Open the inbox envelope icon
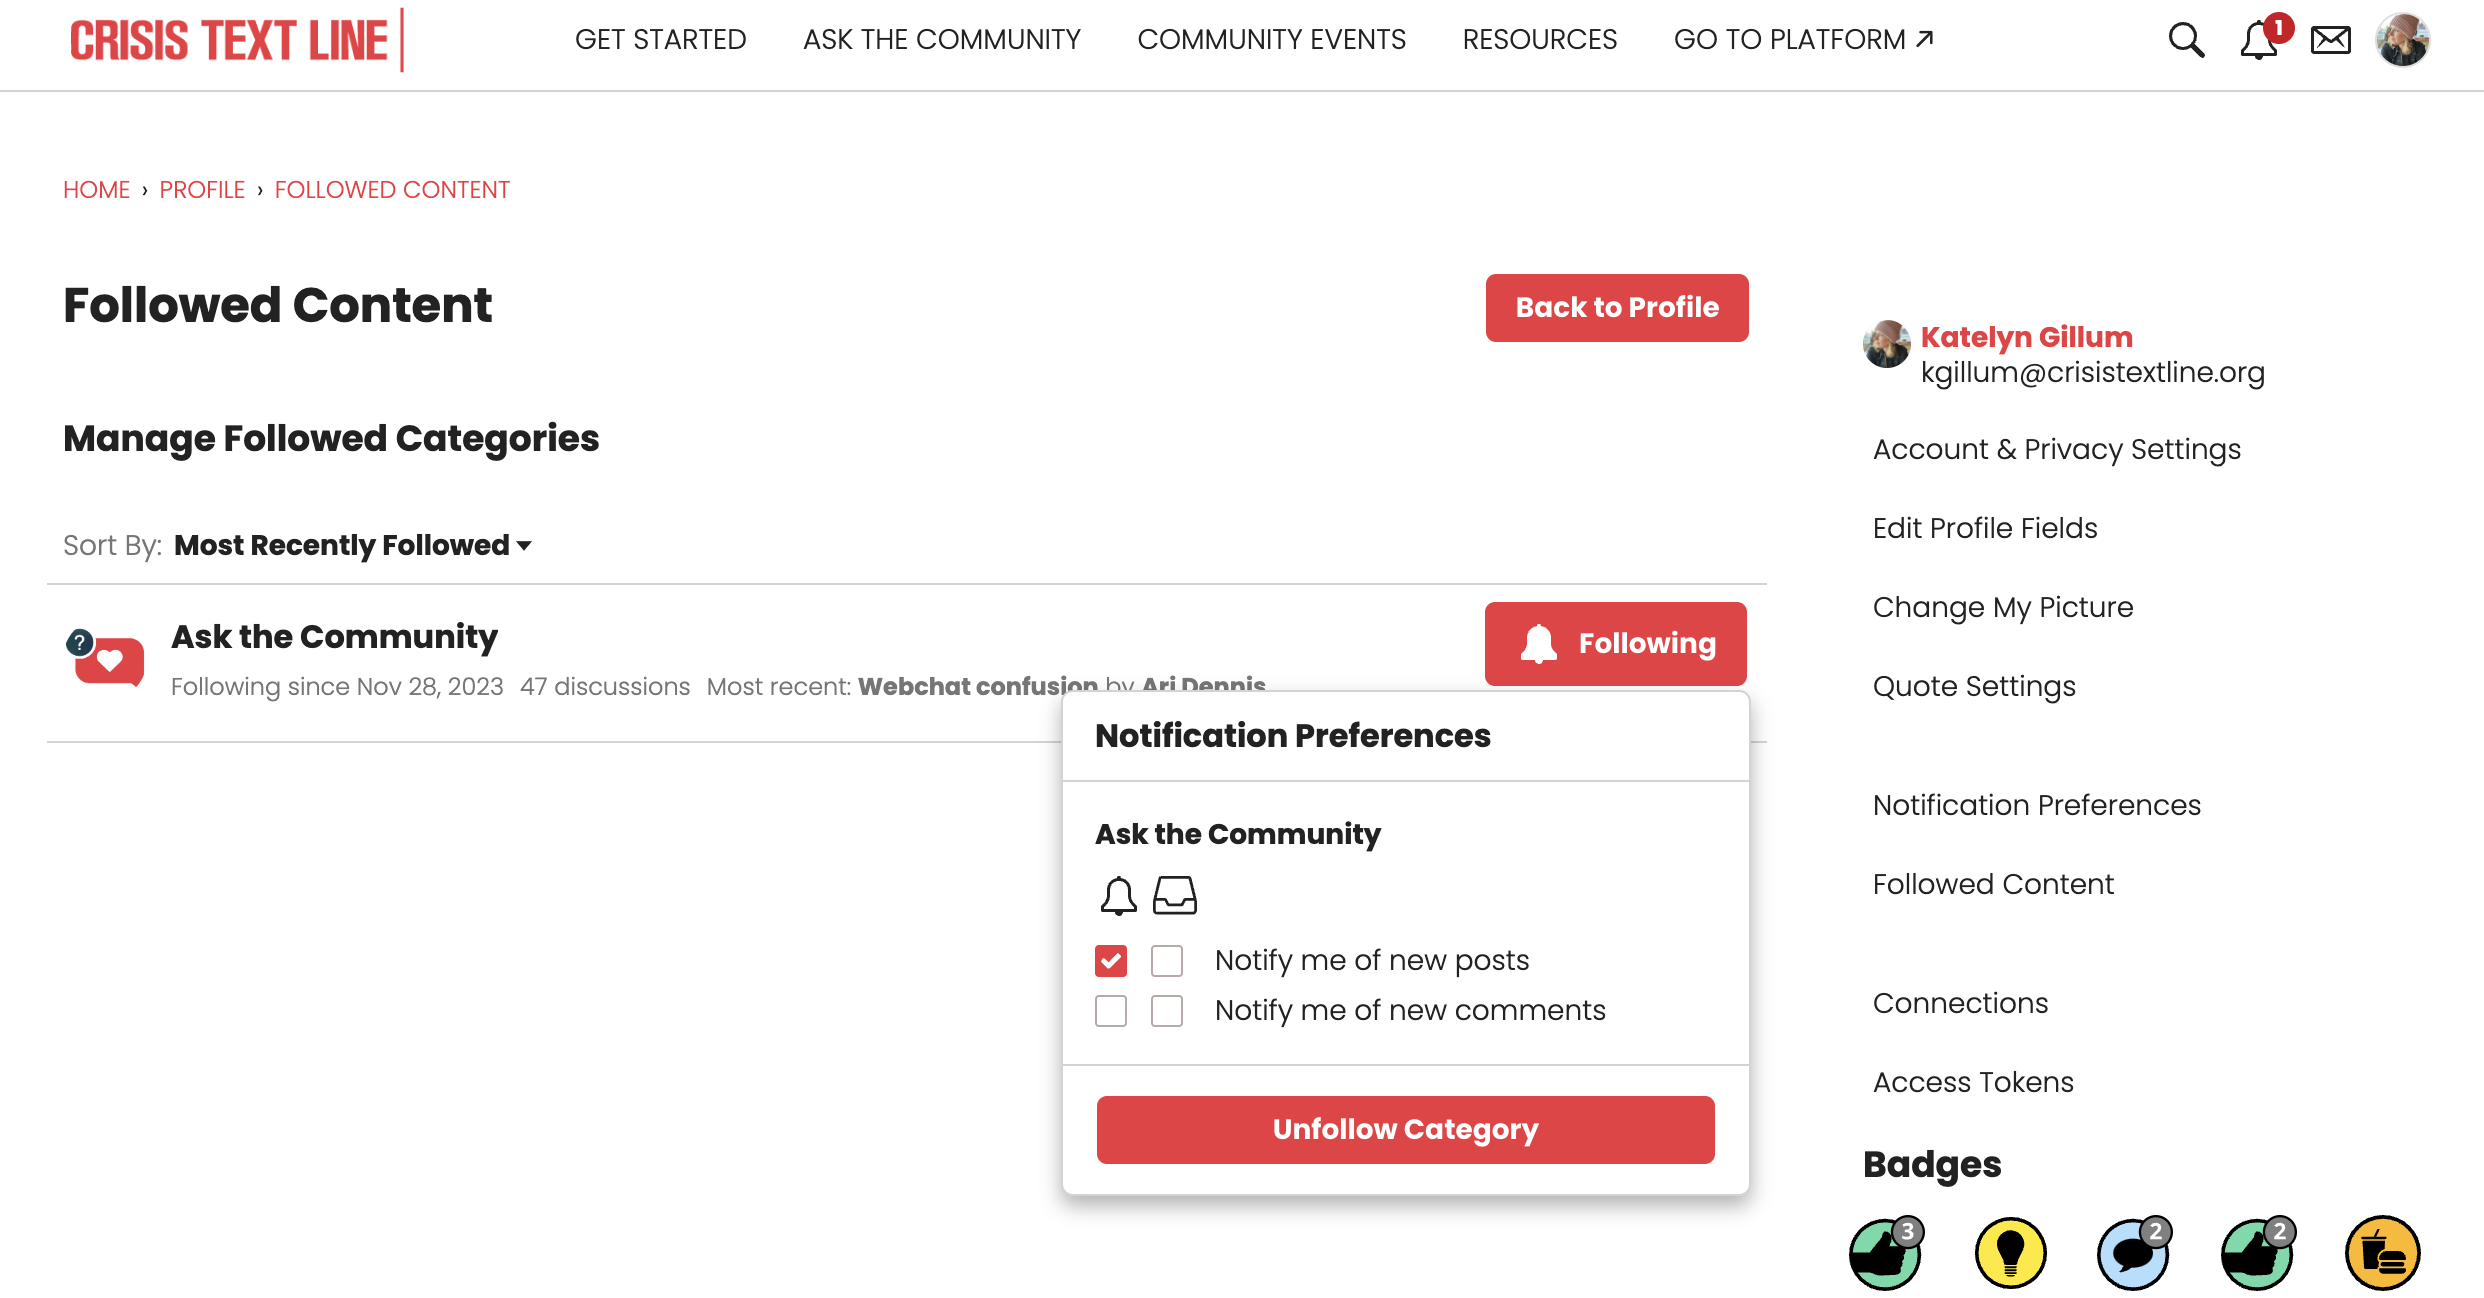 [x=2330, y=40]
